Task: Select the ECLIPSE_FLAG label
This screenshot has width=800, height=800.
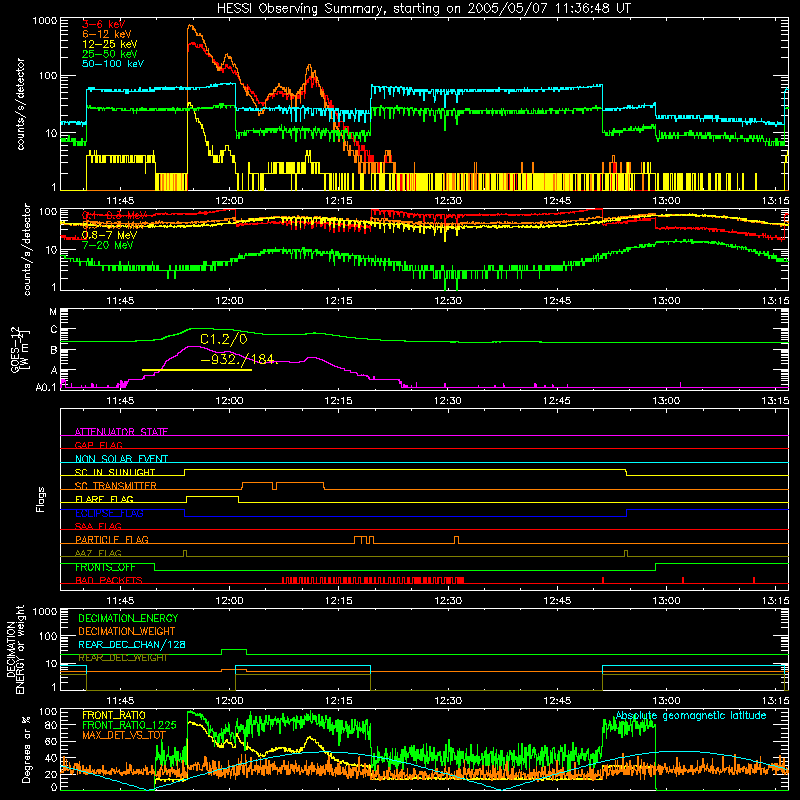Action: 109,513
